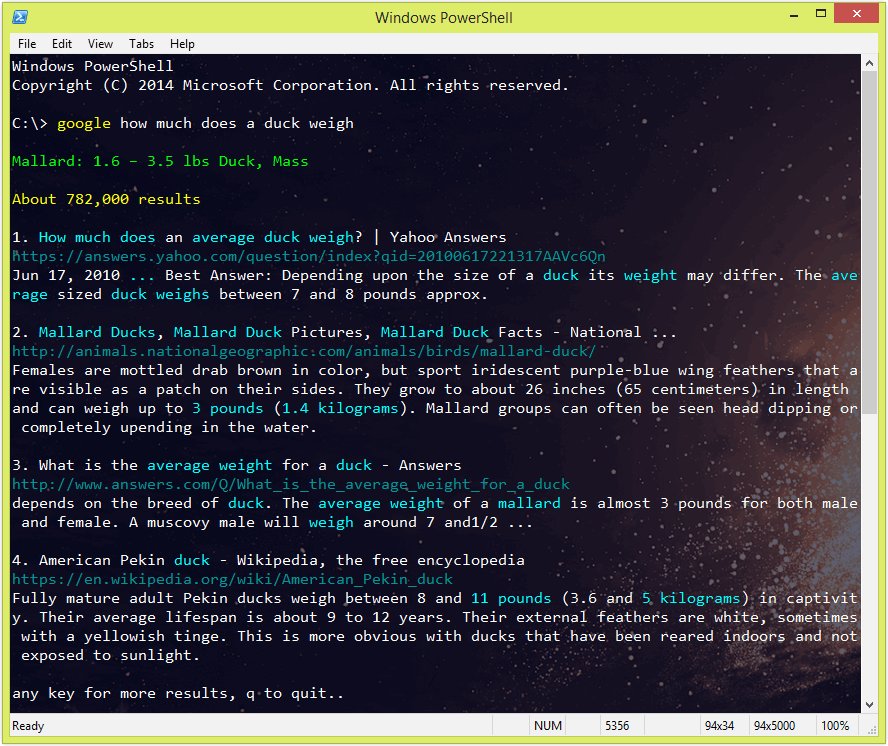Open the nationalgeographic mallard-duck URL
This screenshot has height=746, width=888.
coord(304,352)
